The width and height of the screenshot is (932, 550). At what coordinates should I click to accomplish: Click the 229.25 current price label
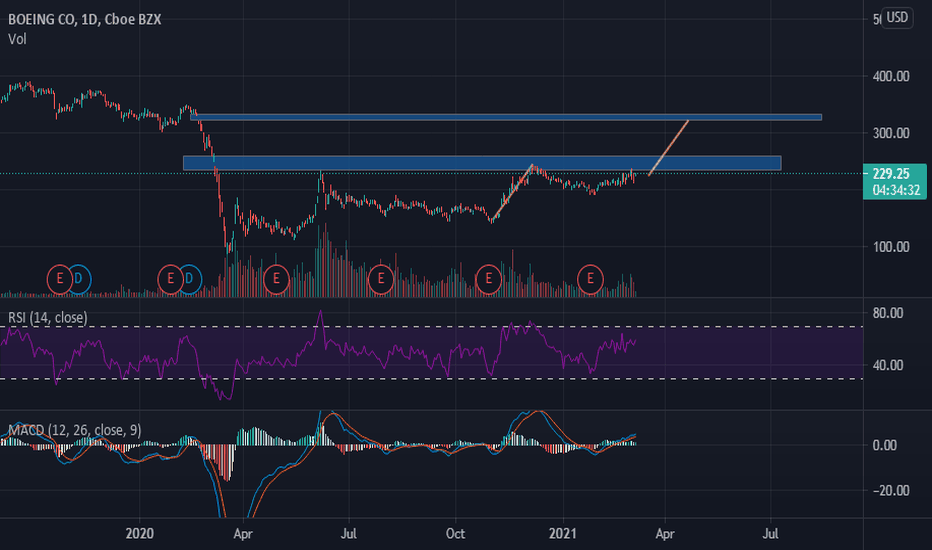892,174
